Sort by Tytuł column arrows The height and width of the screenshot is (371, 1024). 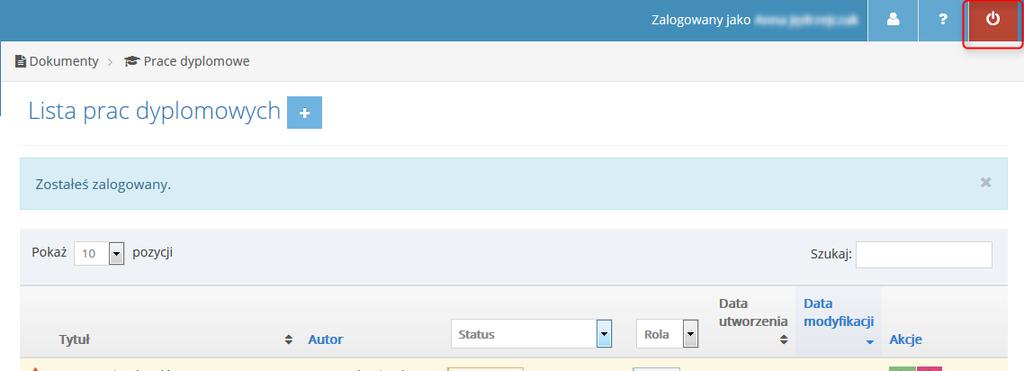point(289,340)
